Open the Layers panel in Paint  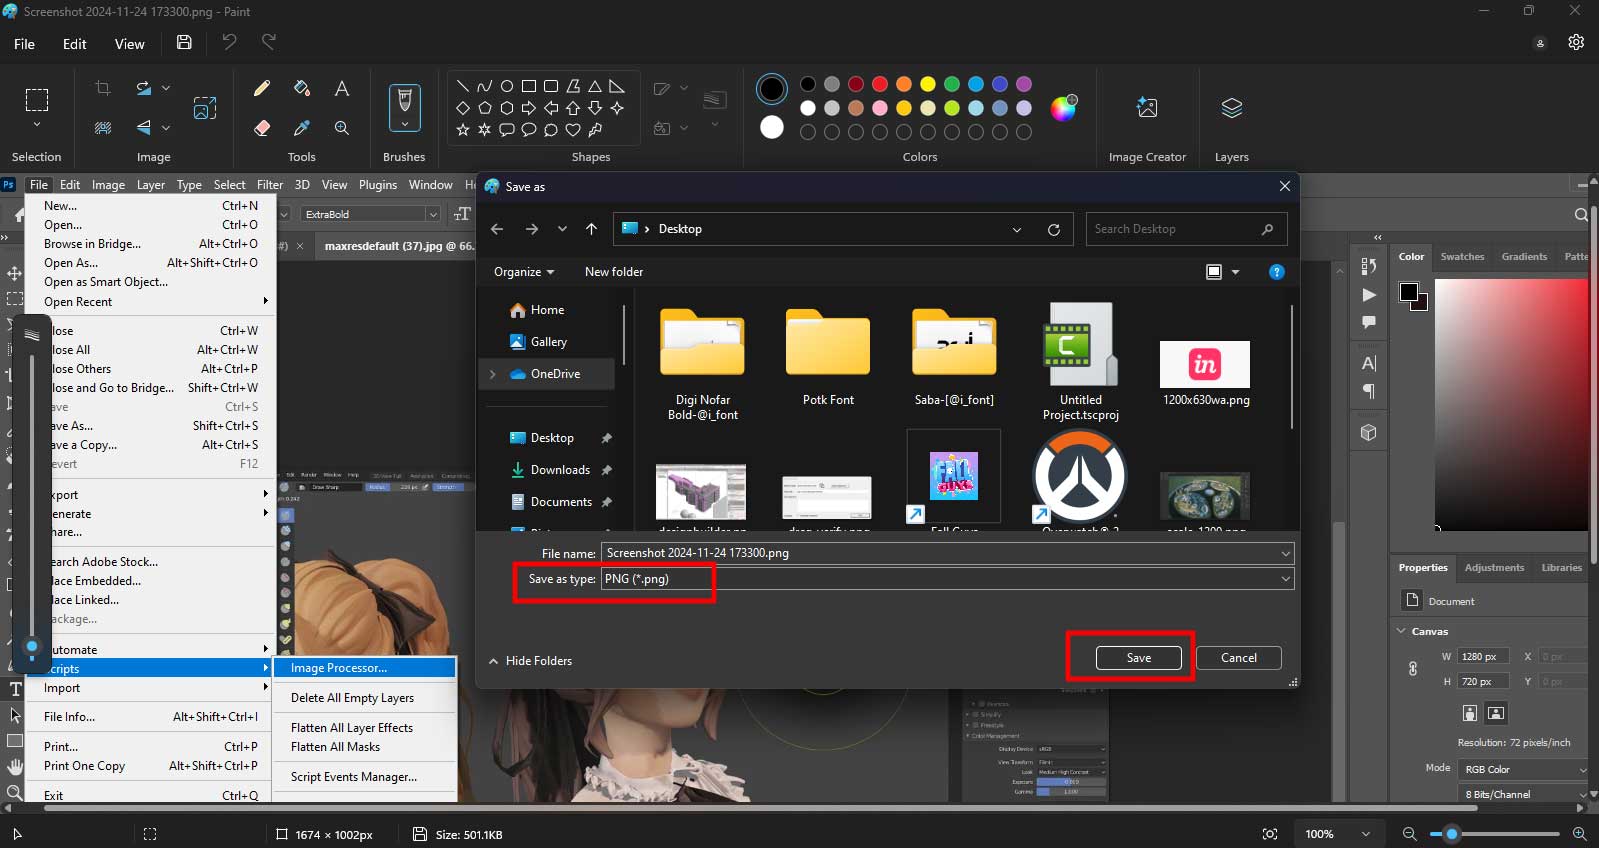1232,108
